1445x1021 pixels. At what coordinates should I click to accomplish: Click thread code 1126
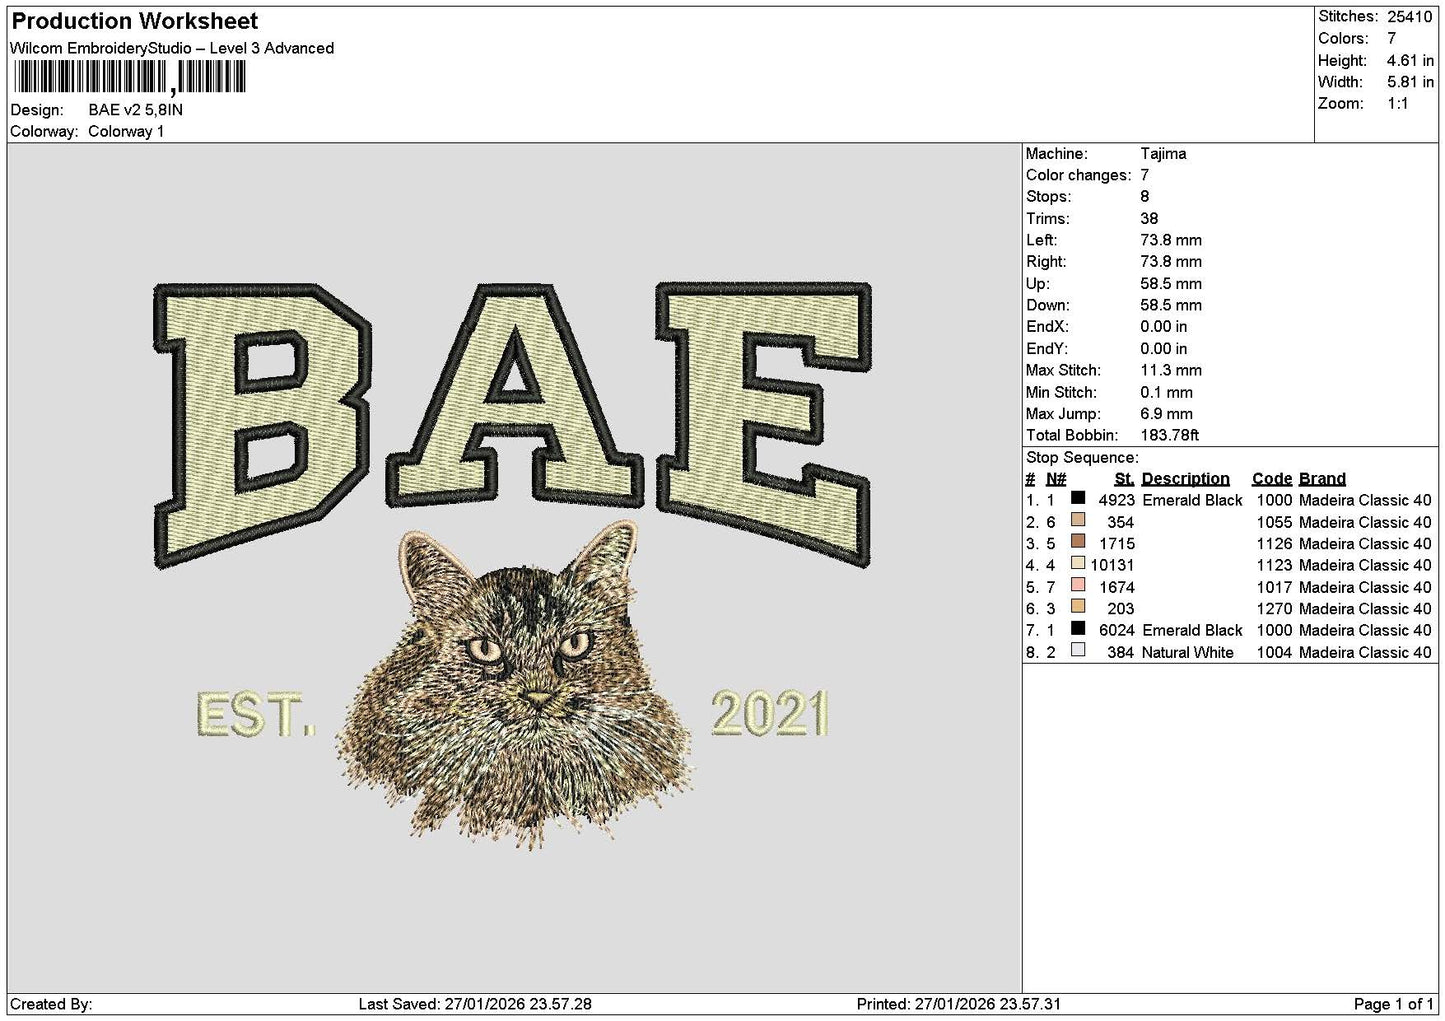(x=1274, y=544)
